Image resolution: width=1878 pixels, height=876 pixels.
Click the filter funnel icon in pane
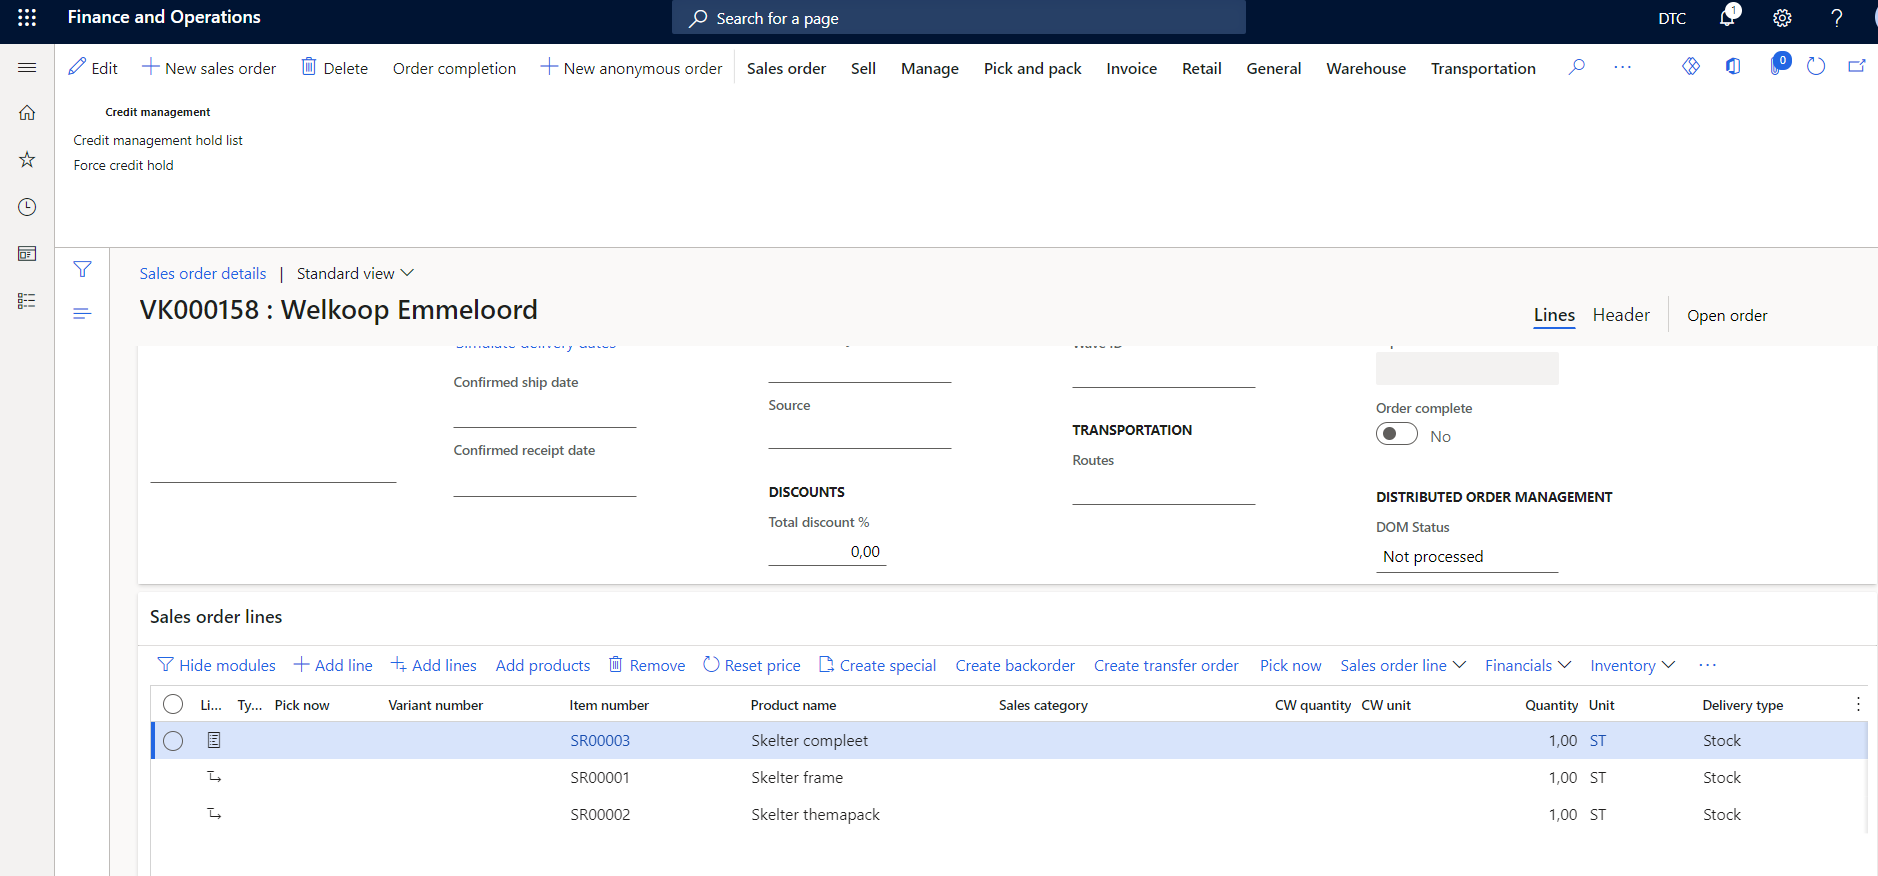click(83, 269)
